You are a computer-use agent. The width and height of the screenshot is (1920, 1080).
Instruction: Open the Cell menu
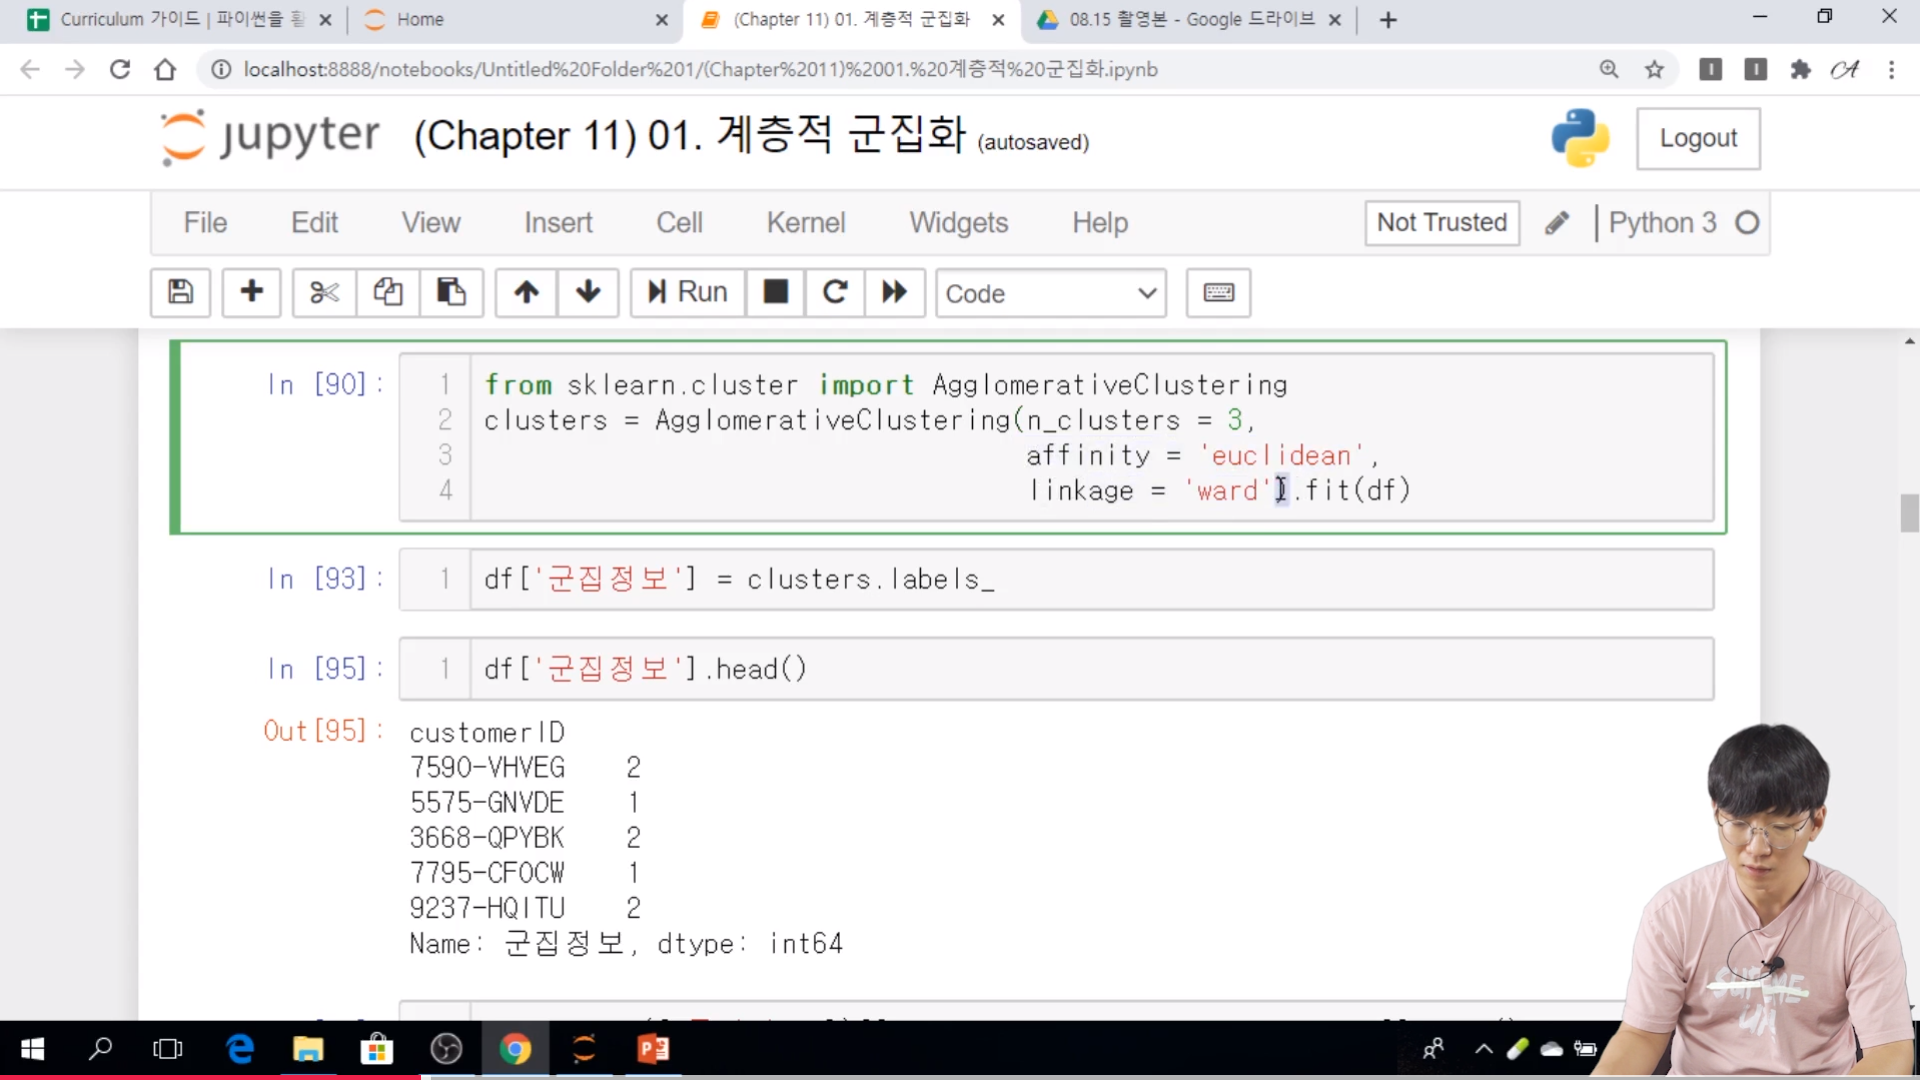pyautogui.click(x=679, y=222)
